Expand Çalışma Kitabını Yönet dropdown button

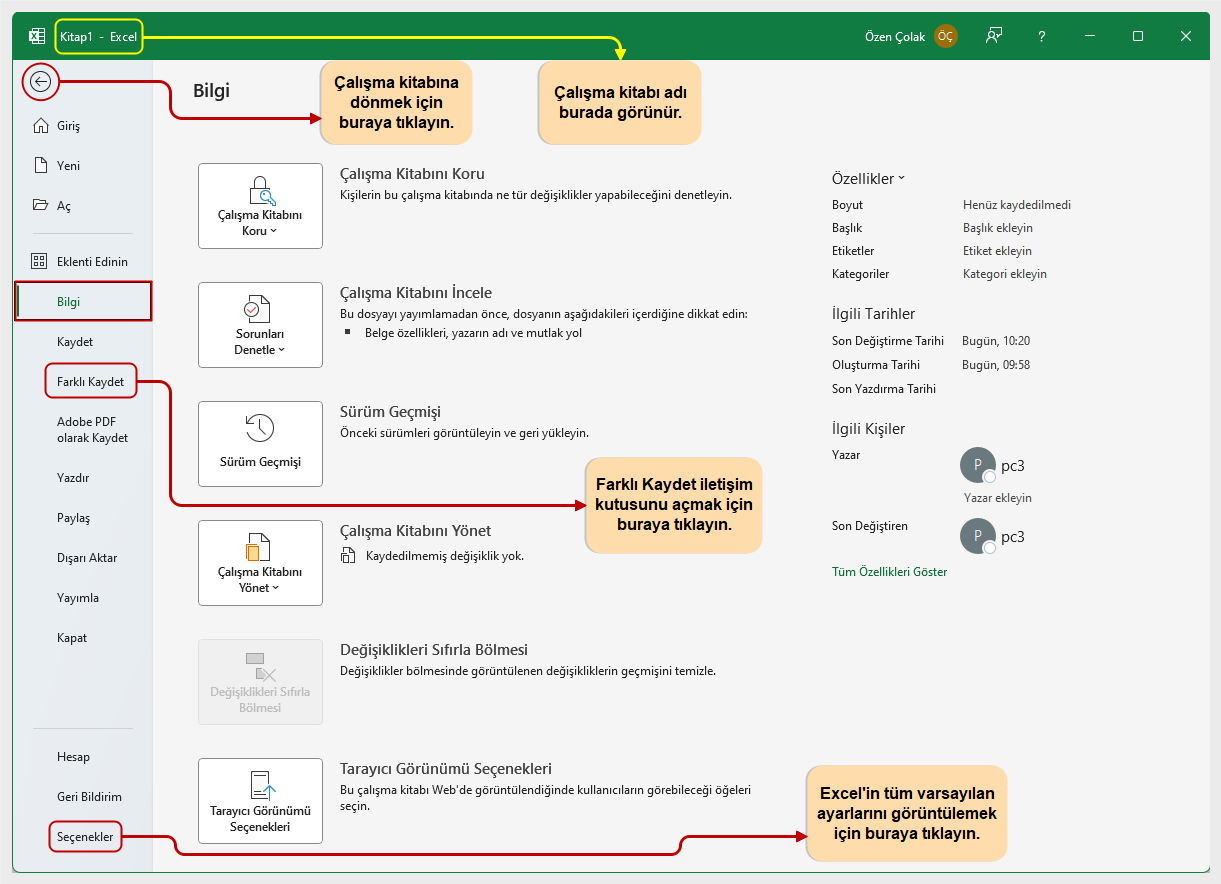coord(260,563)
